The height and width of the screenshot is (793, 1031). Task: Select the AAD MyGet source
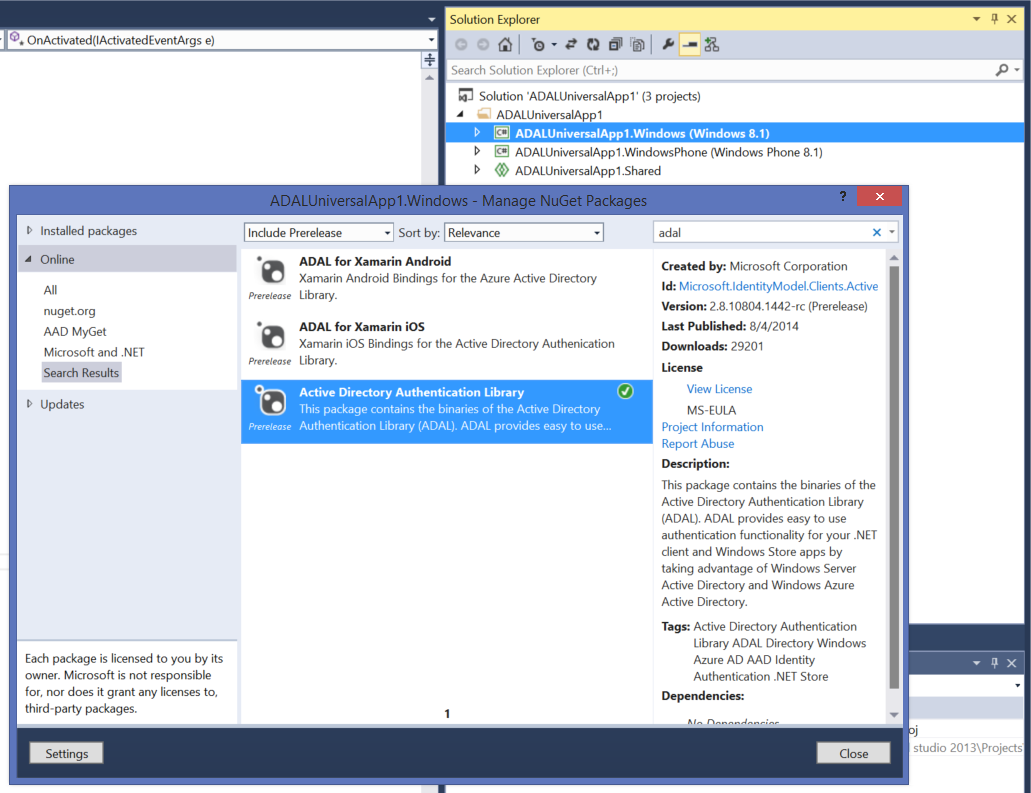(74, 331)
